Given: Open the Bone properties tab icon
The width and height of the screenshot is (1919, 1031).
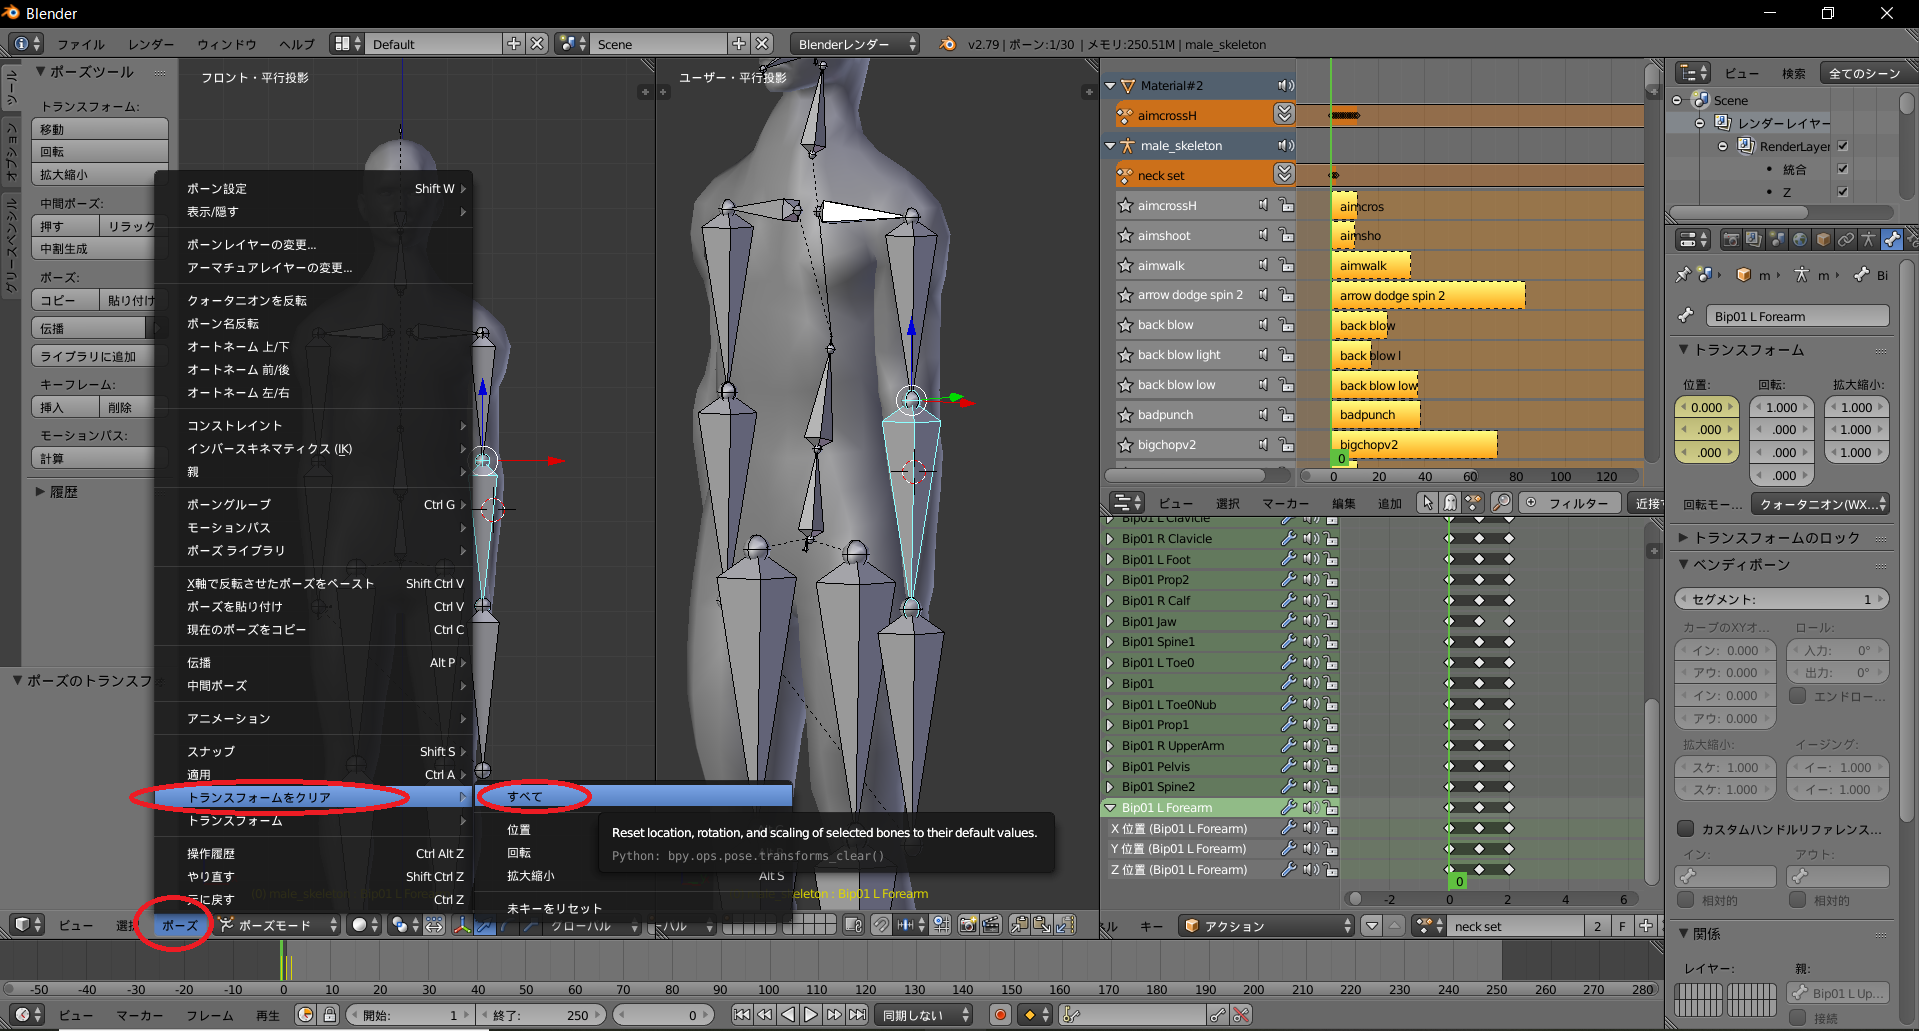Looking at the screenshot, I should pos(1891,240).
